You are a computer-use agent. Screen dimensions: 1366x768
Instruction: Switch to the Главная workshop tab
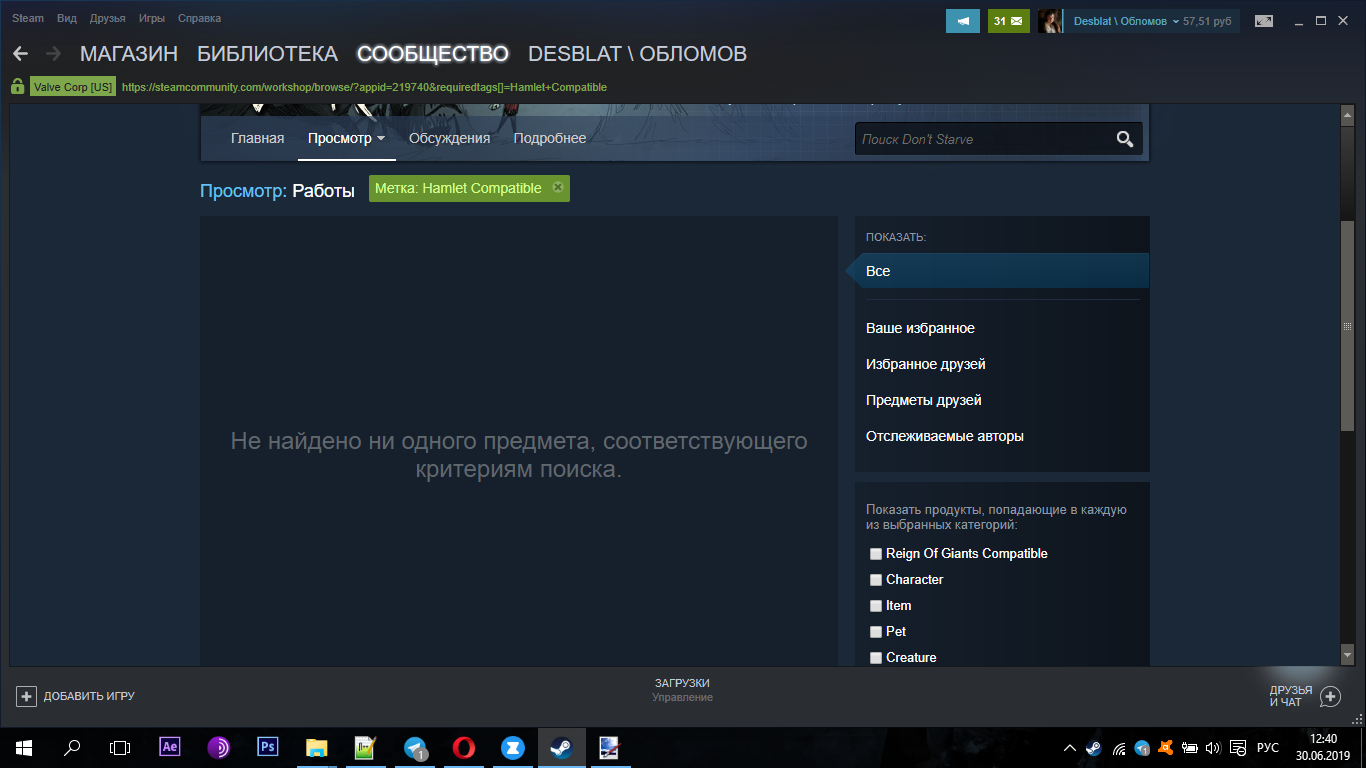[x=258, y=139]
